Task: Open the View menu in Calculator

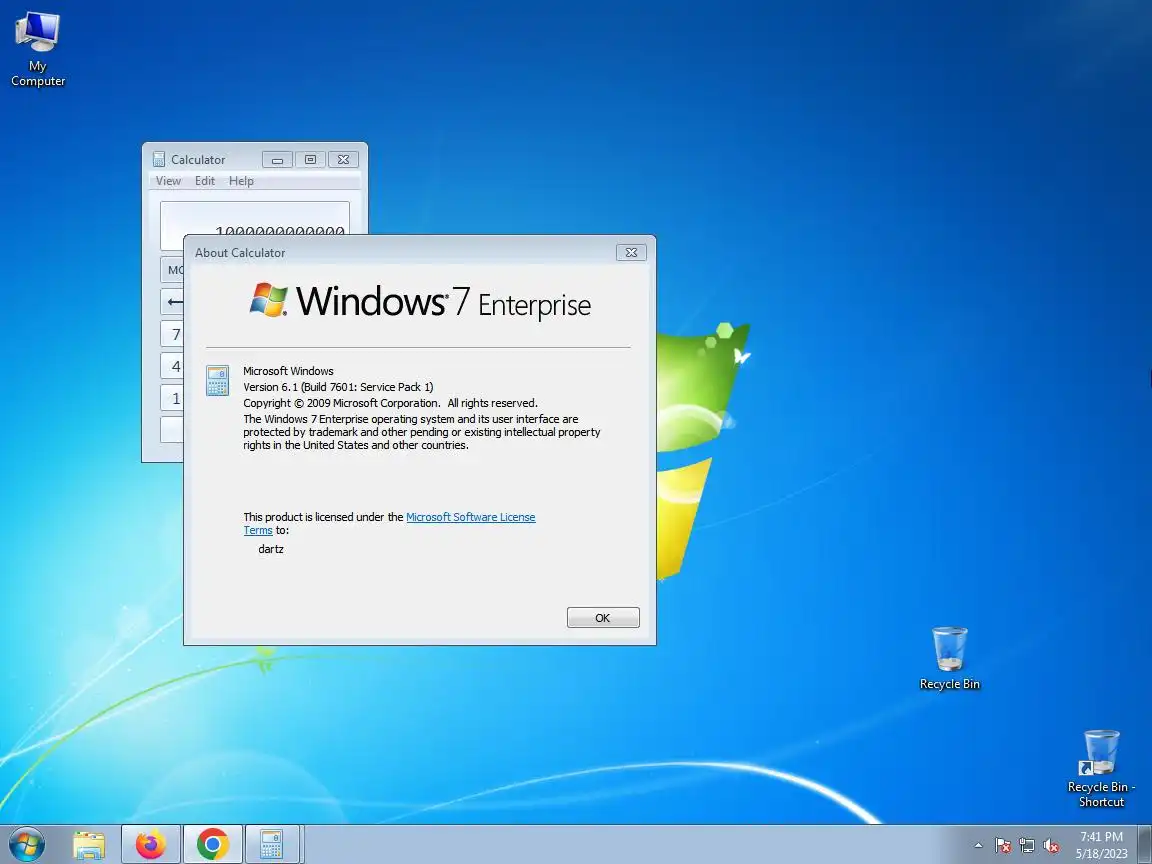Action: click(x=168, y=181)
